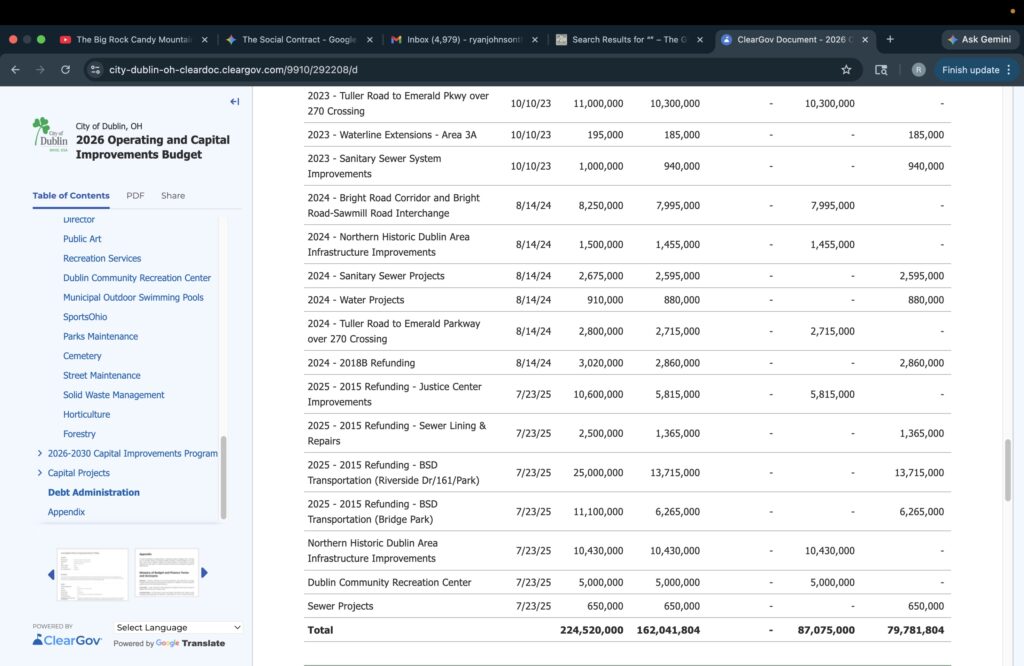Switch to the Share tab
The width and height of the screenshot is (1024, 666).
(x=173, y=196)
